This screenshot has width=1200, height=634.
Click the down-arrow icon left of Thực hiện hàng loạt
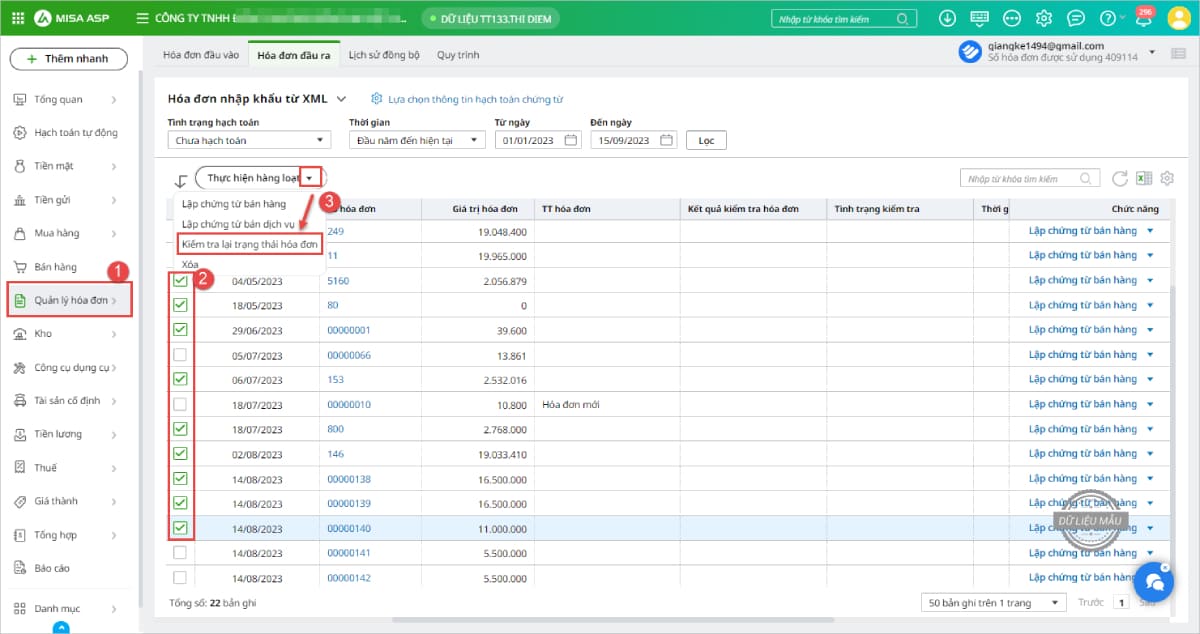[x=181, y=180]
